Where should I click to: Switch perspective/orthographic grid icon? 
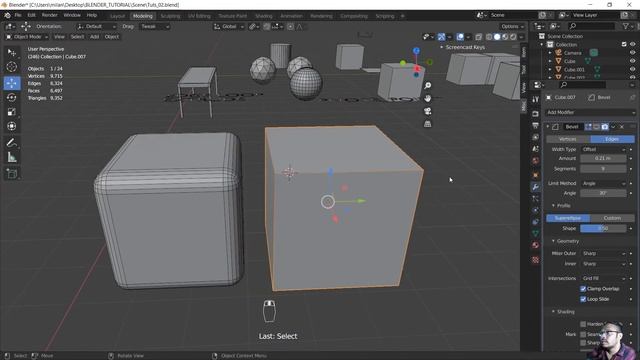427,124
